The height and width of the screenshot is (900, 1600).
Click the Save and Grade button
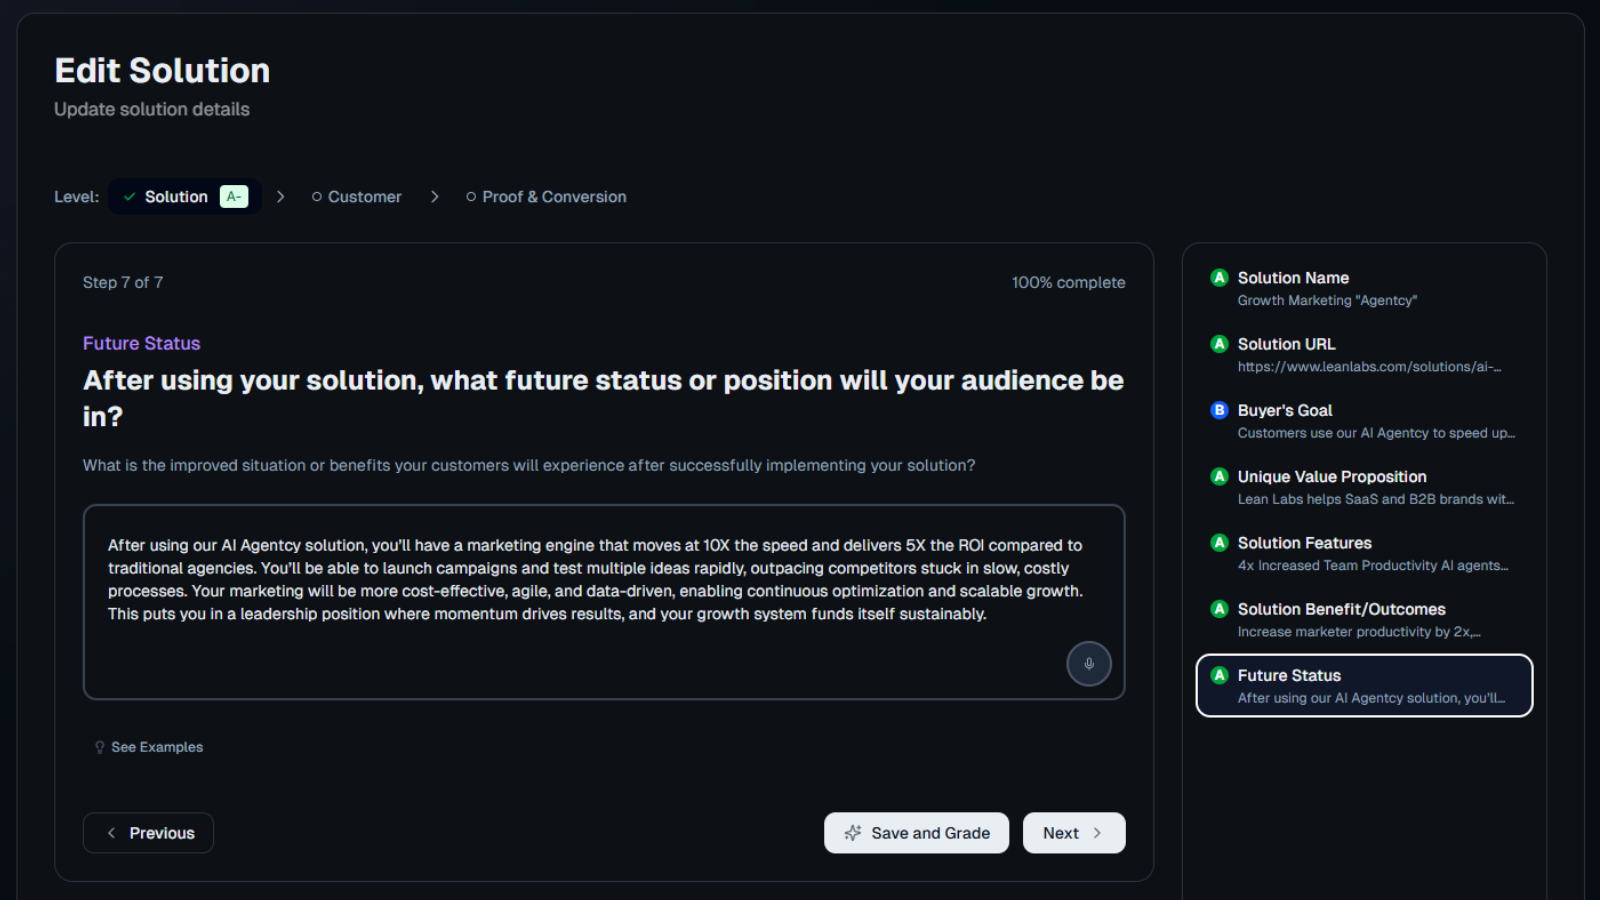coord(916,833)
